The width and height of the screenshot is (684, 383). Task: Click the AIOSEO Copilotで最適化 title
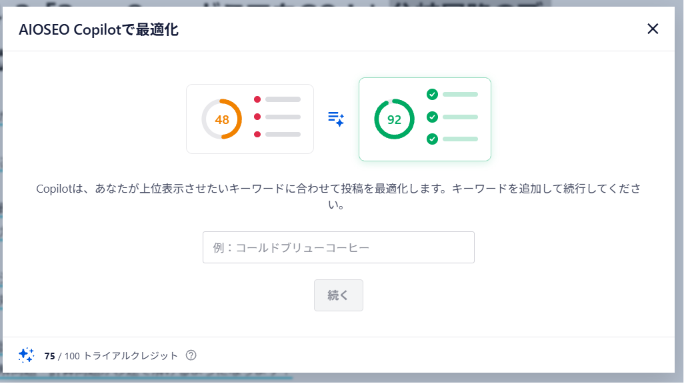pos(99,30)
